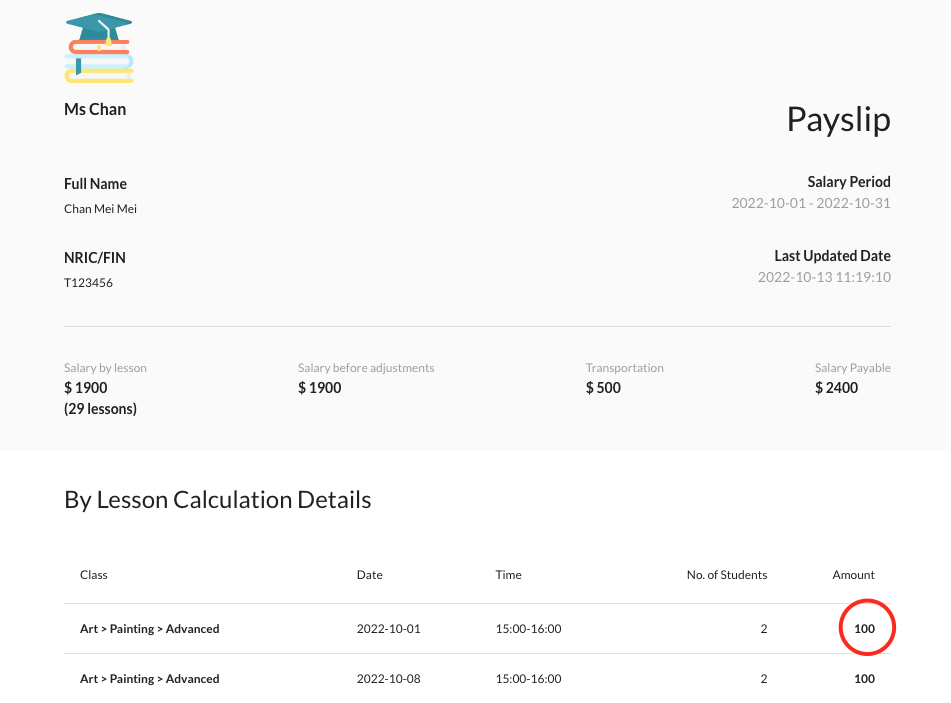Select the 2022-10-08 lesson date cell
This screenshot has height=703, width=951.
point(388,679)
